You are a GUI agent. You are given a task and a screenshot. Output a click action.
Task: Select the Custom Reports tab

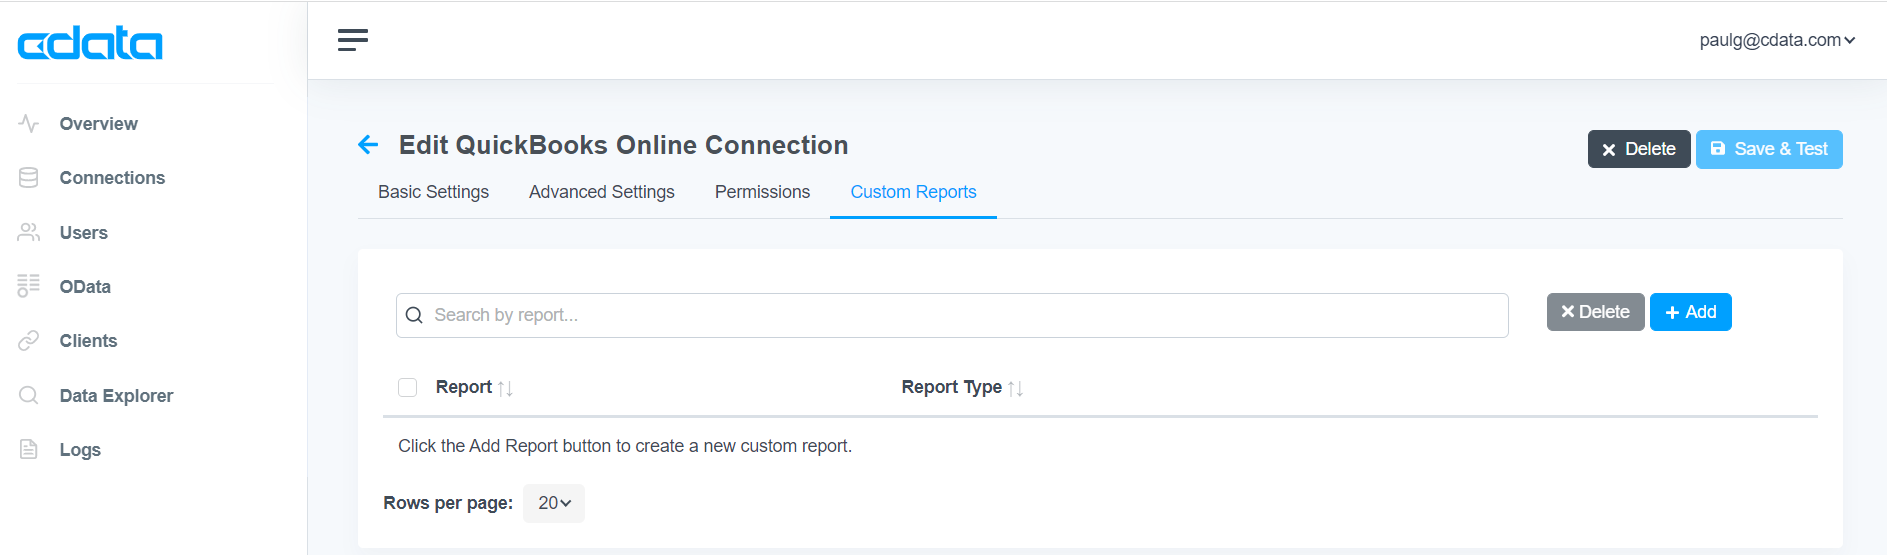pyautogui.click(x=913, y=192)
